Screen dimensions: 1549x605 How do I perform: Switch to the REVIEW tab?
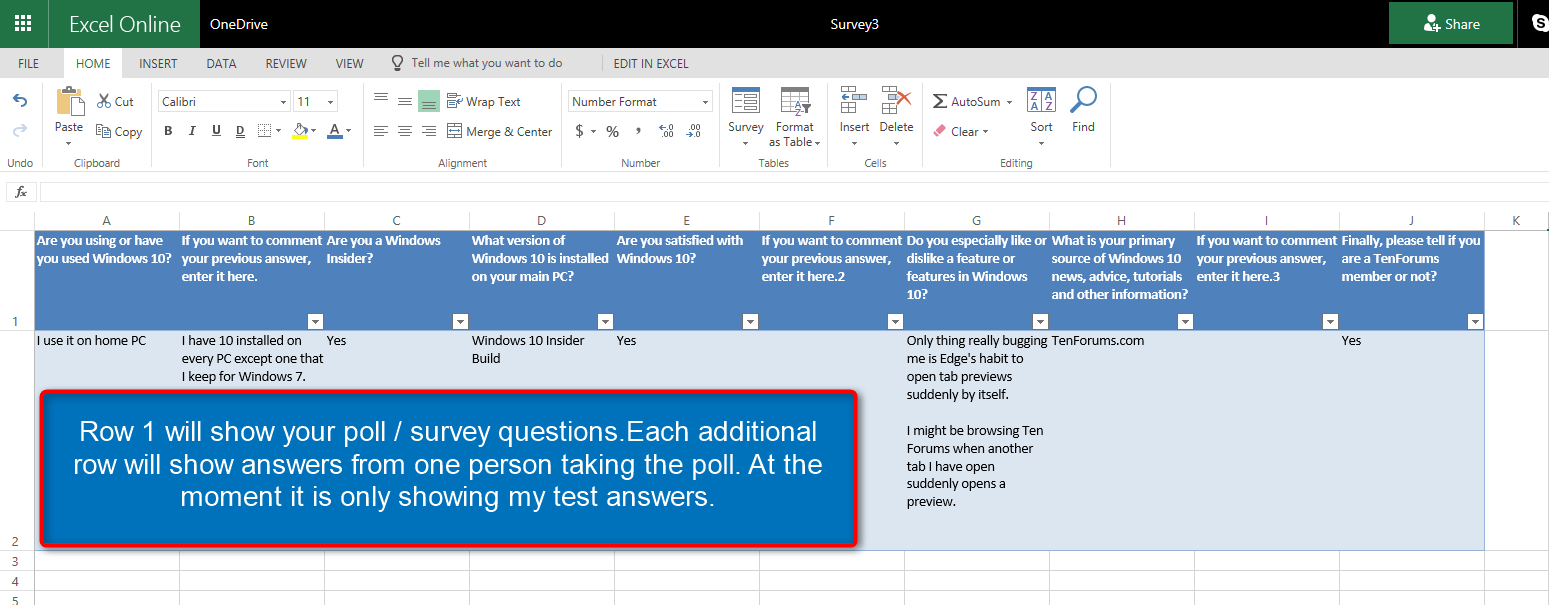point(286,63)
